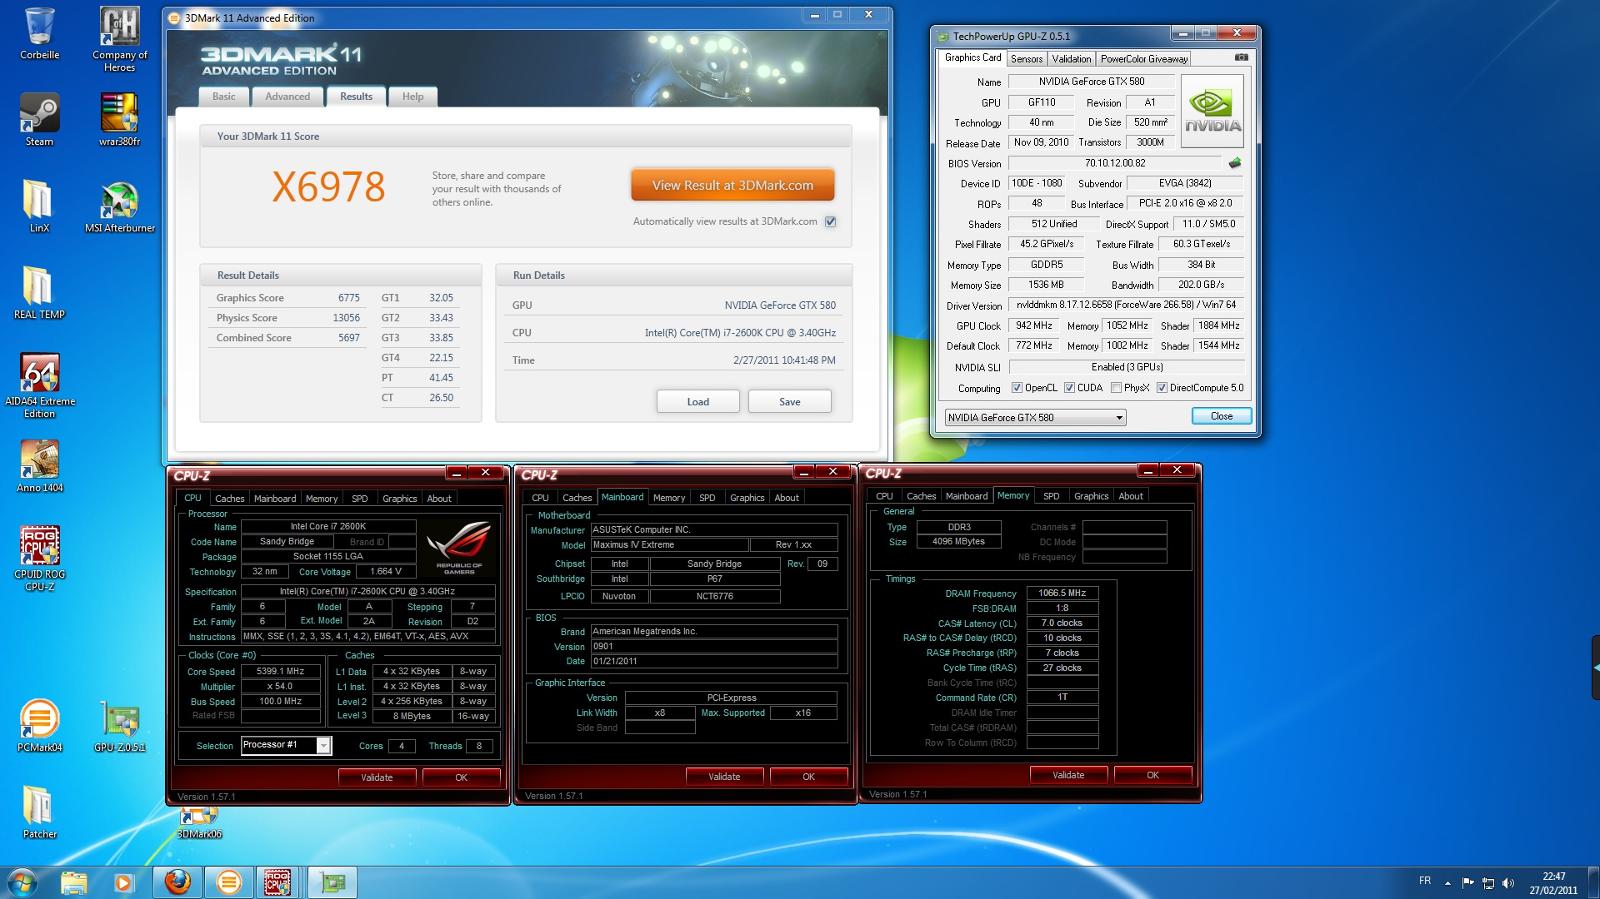Open About tab in right CPU-Z window
1600x899 pixels.
tap(1130, 496)
